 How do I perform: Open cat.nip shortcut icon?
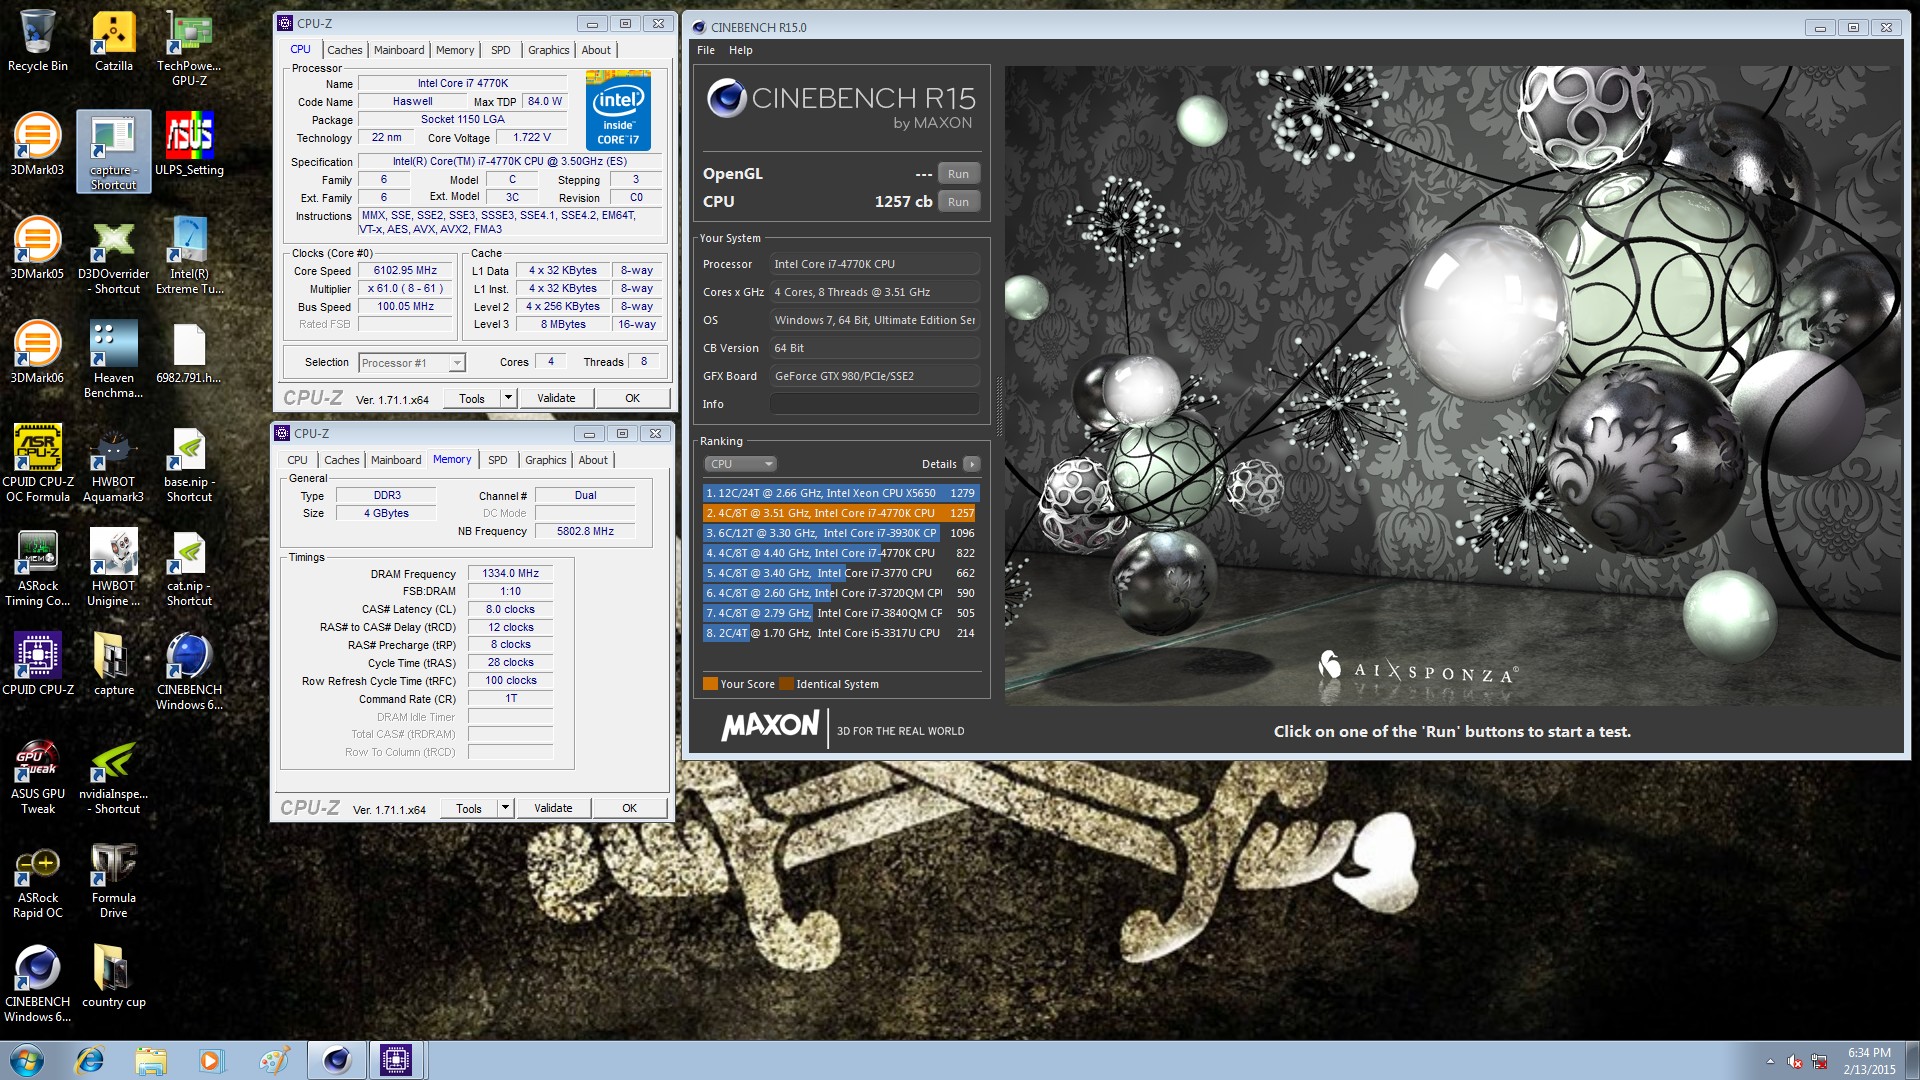(x=189, y=568)
